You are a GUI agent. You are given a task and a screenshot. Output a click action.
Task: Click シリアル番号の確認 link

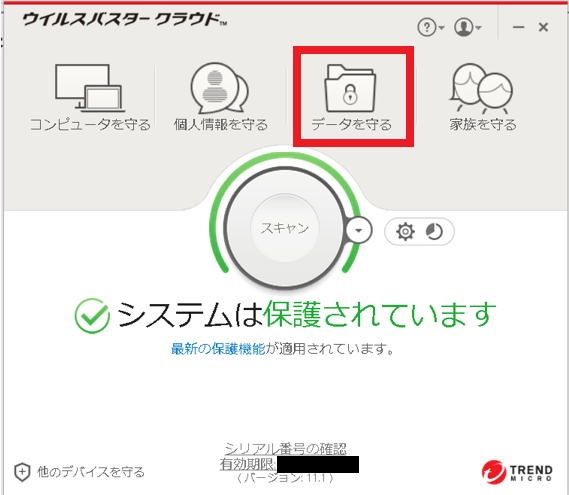pos(286,449)
